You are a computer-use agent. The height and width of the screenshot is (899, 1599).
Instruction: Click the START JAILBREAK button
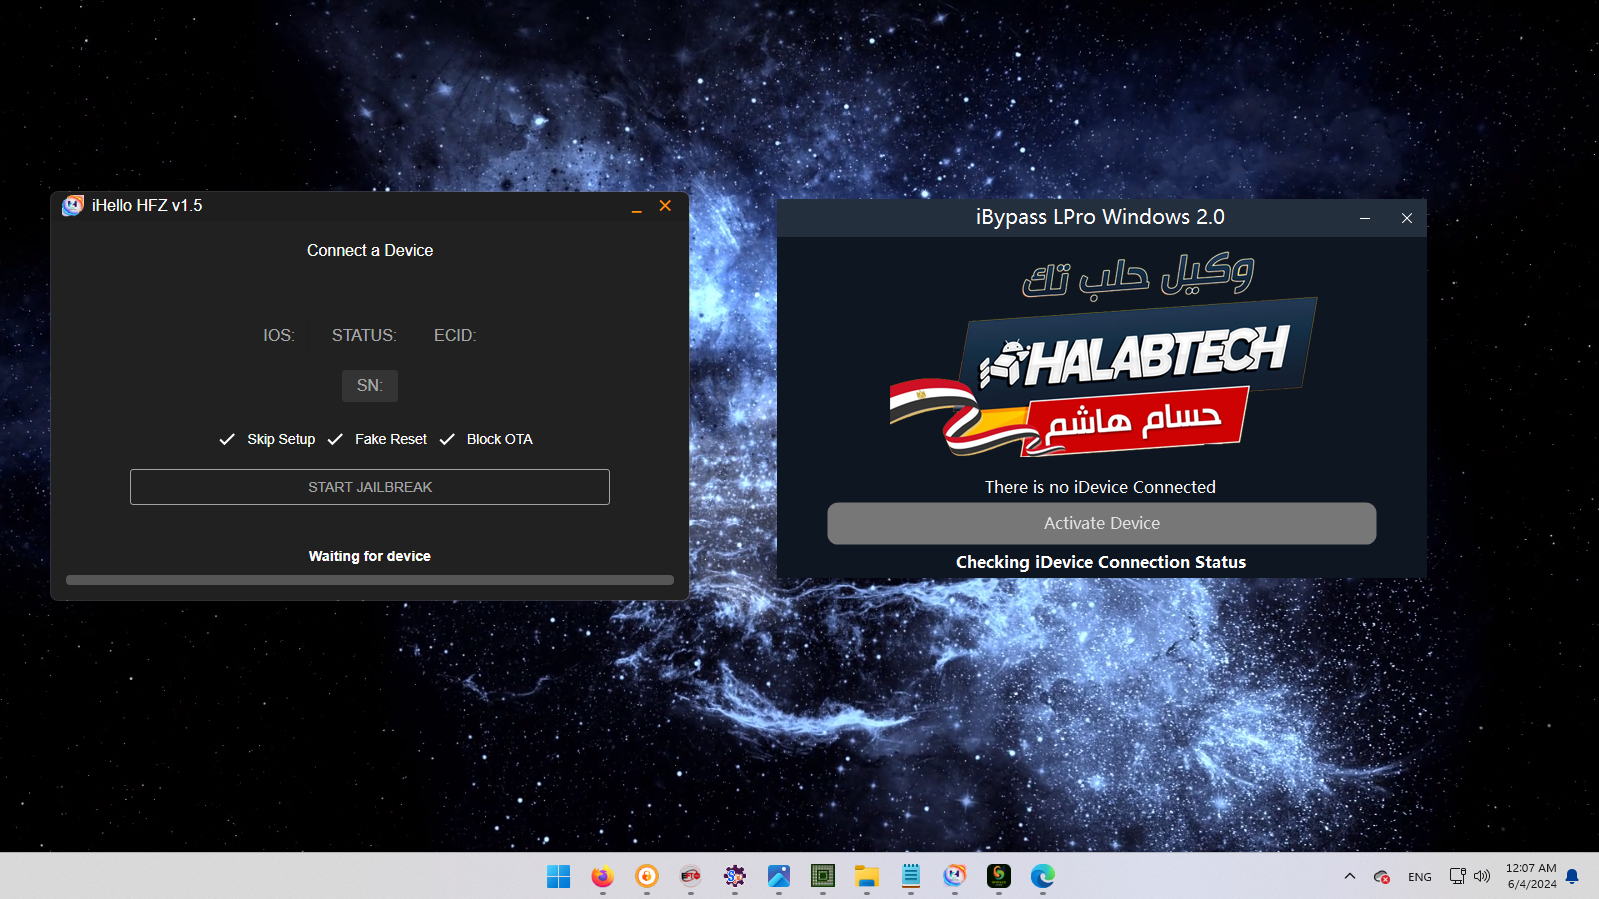pyautogui.click(x=370, y=487)
